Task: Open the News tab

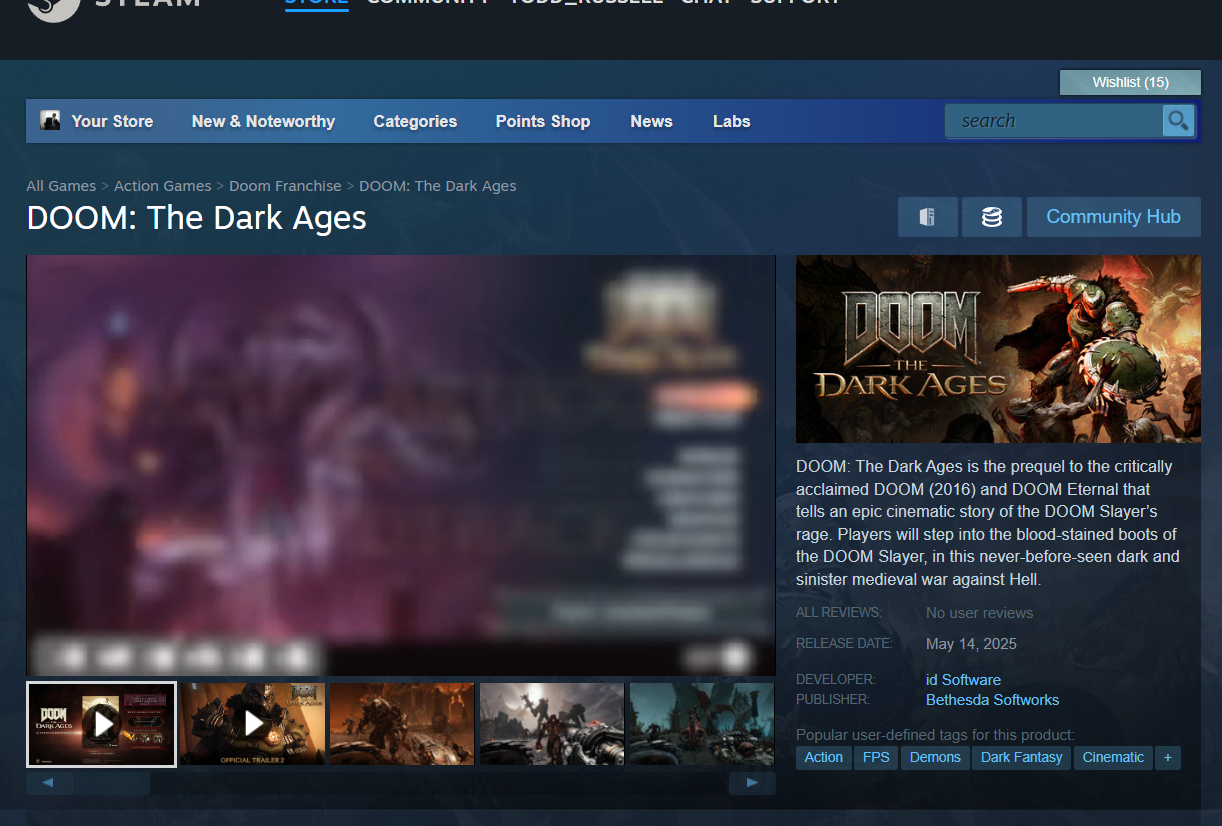Action: pyautogui.click(x=651, y=121)
